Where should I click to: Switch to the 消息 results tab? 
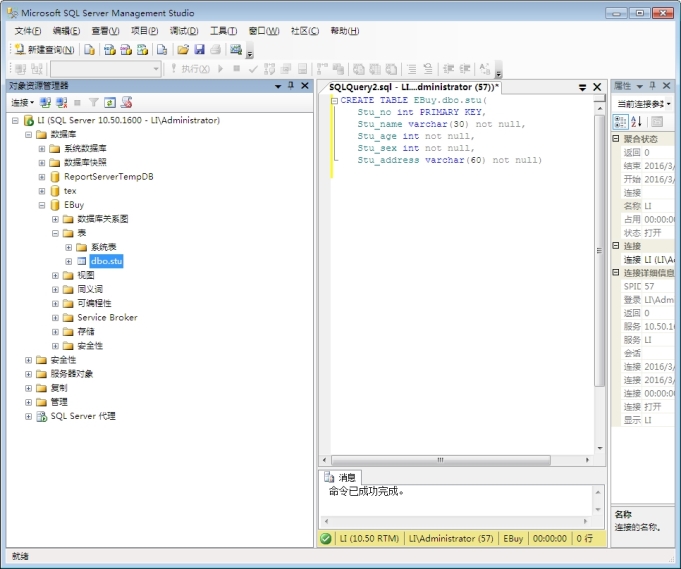pos(340,478)
